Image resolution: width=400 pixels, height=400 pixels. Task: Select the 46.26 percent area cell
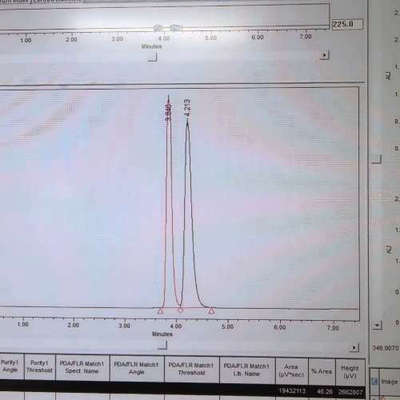point(322,392)
